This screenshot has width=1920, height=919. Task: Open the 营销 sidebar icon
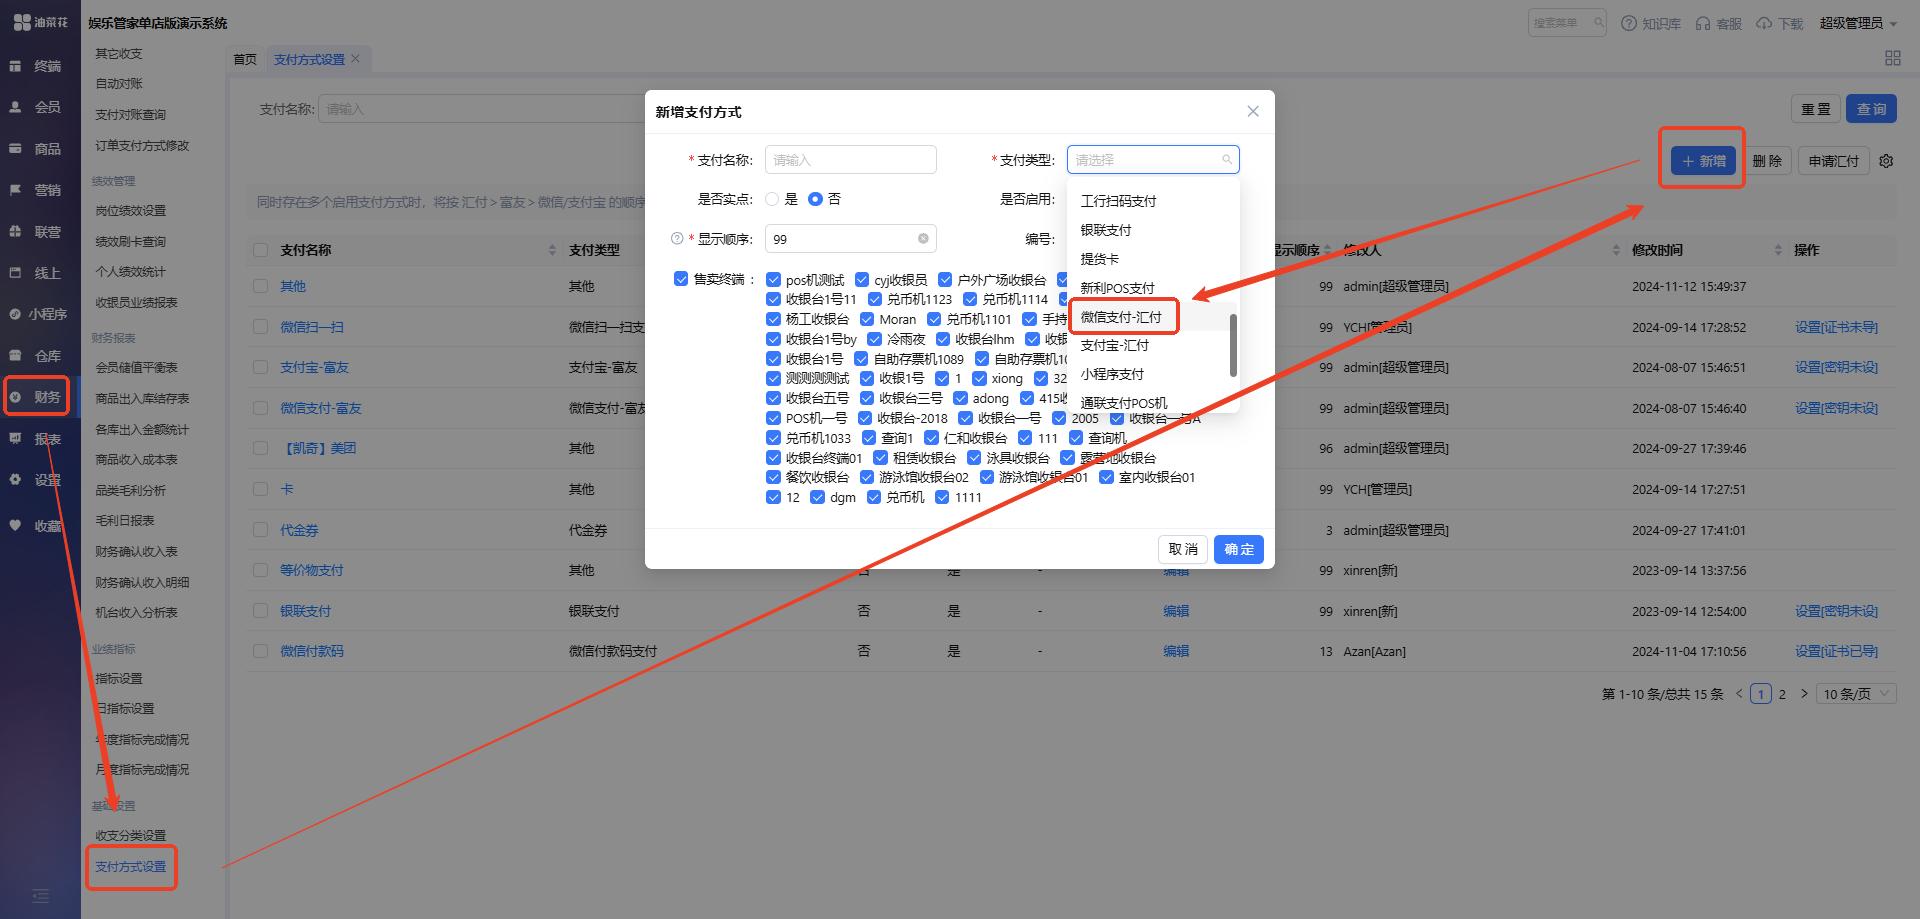tap(15, 189)
